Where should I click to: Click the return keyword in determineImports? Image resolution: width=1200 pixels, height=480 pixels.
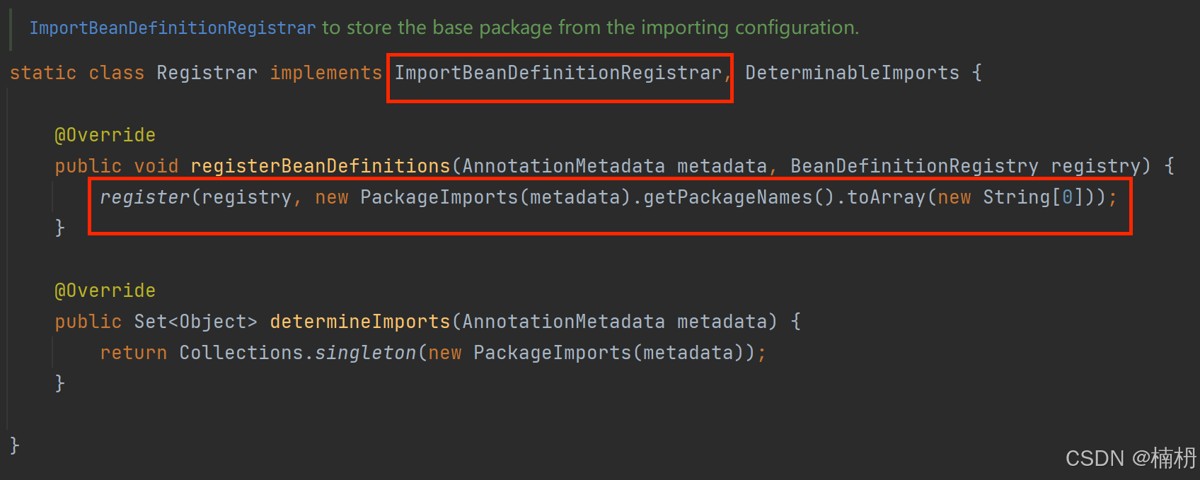[133, 353]
